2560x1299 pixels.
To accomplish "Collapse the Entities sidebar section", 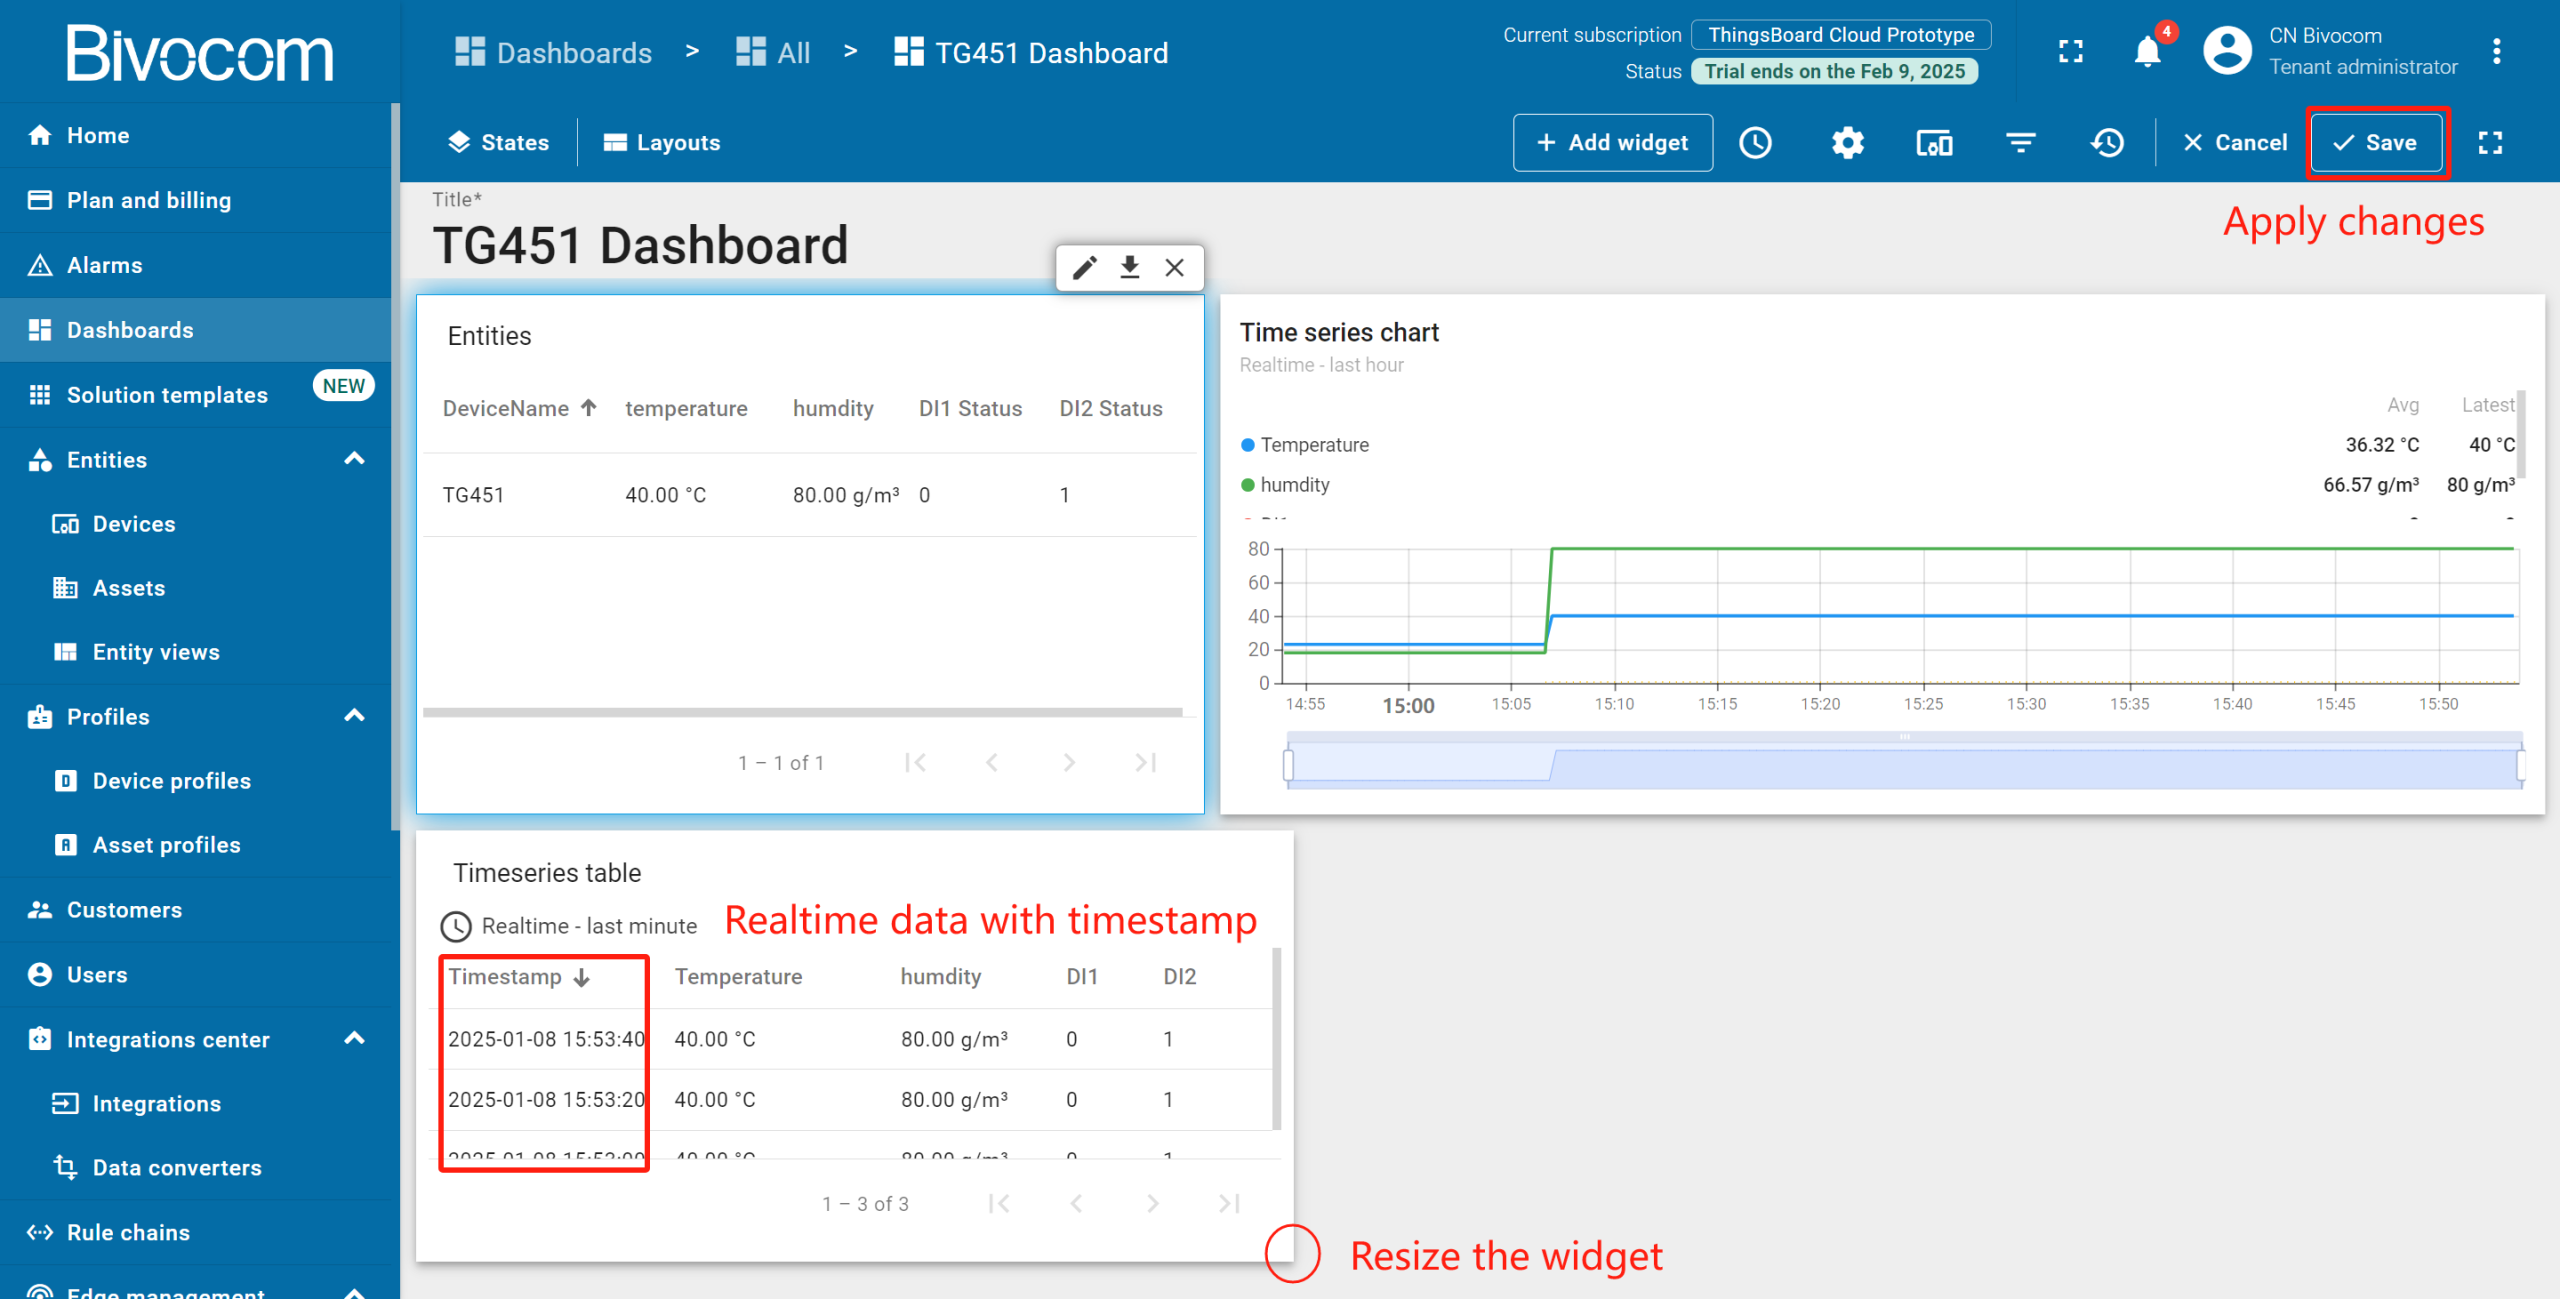I will click(x=354, y=459).
